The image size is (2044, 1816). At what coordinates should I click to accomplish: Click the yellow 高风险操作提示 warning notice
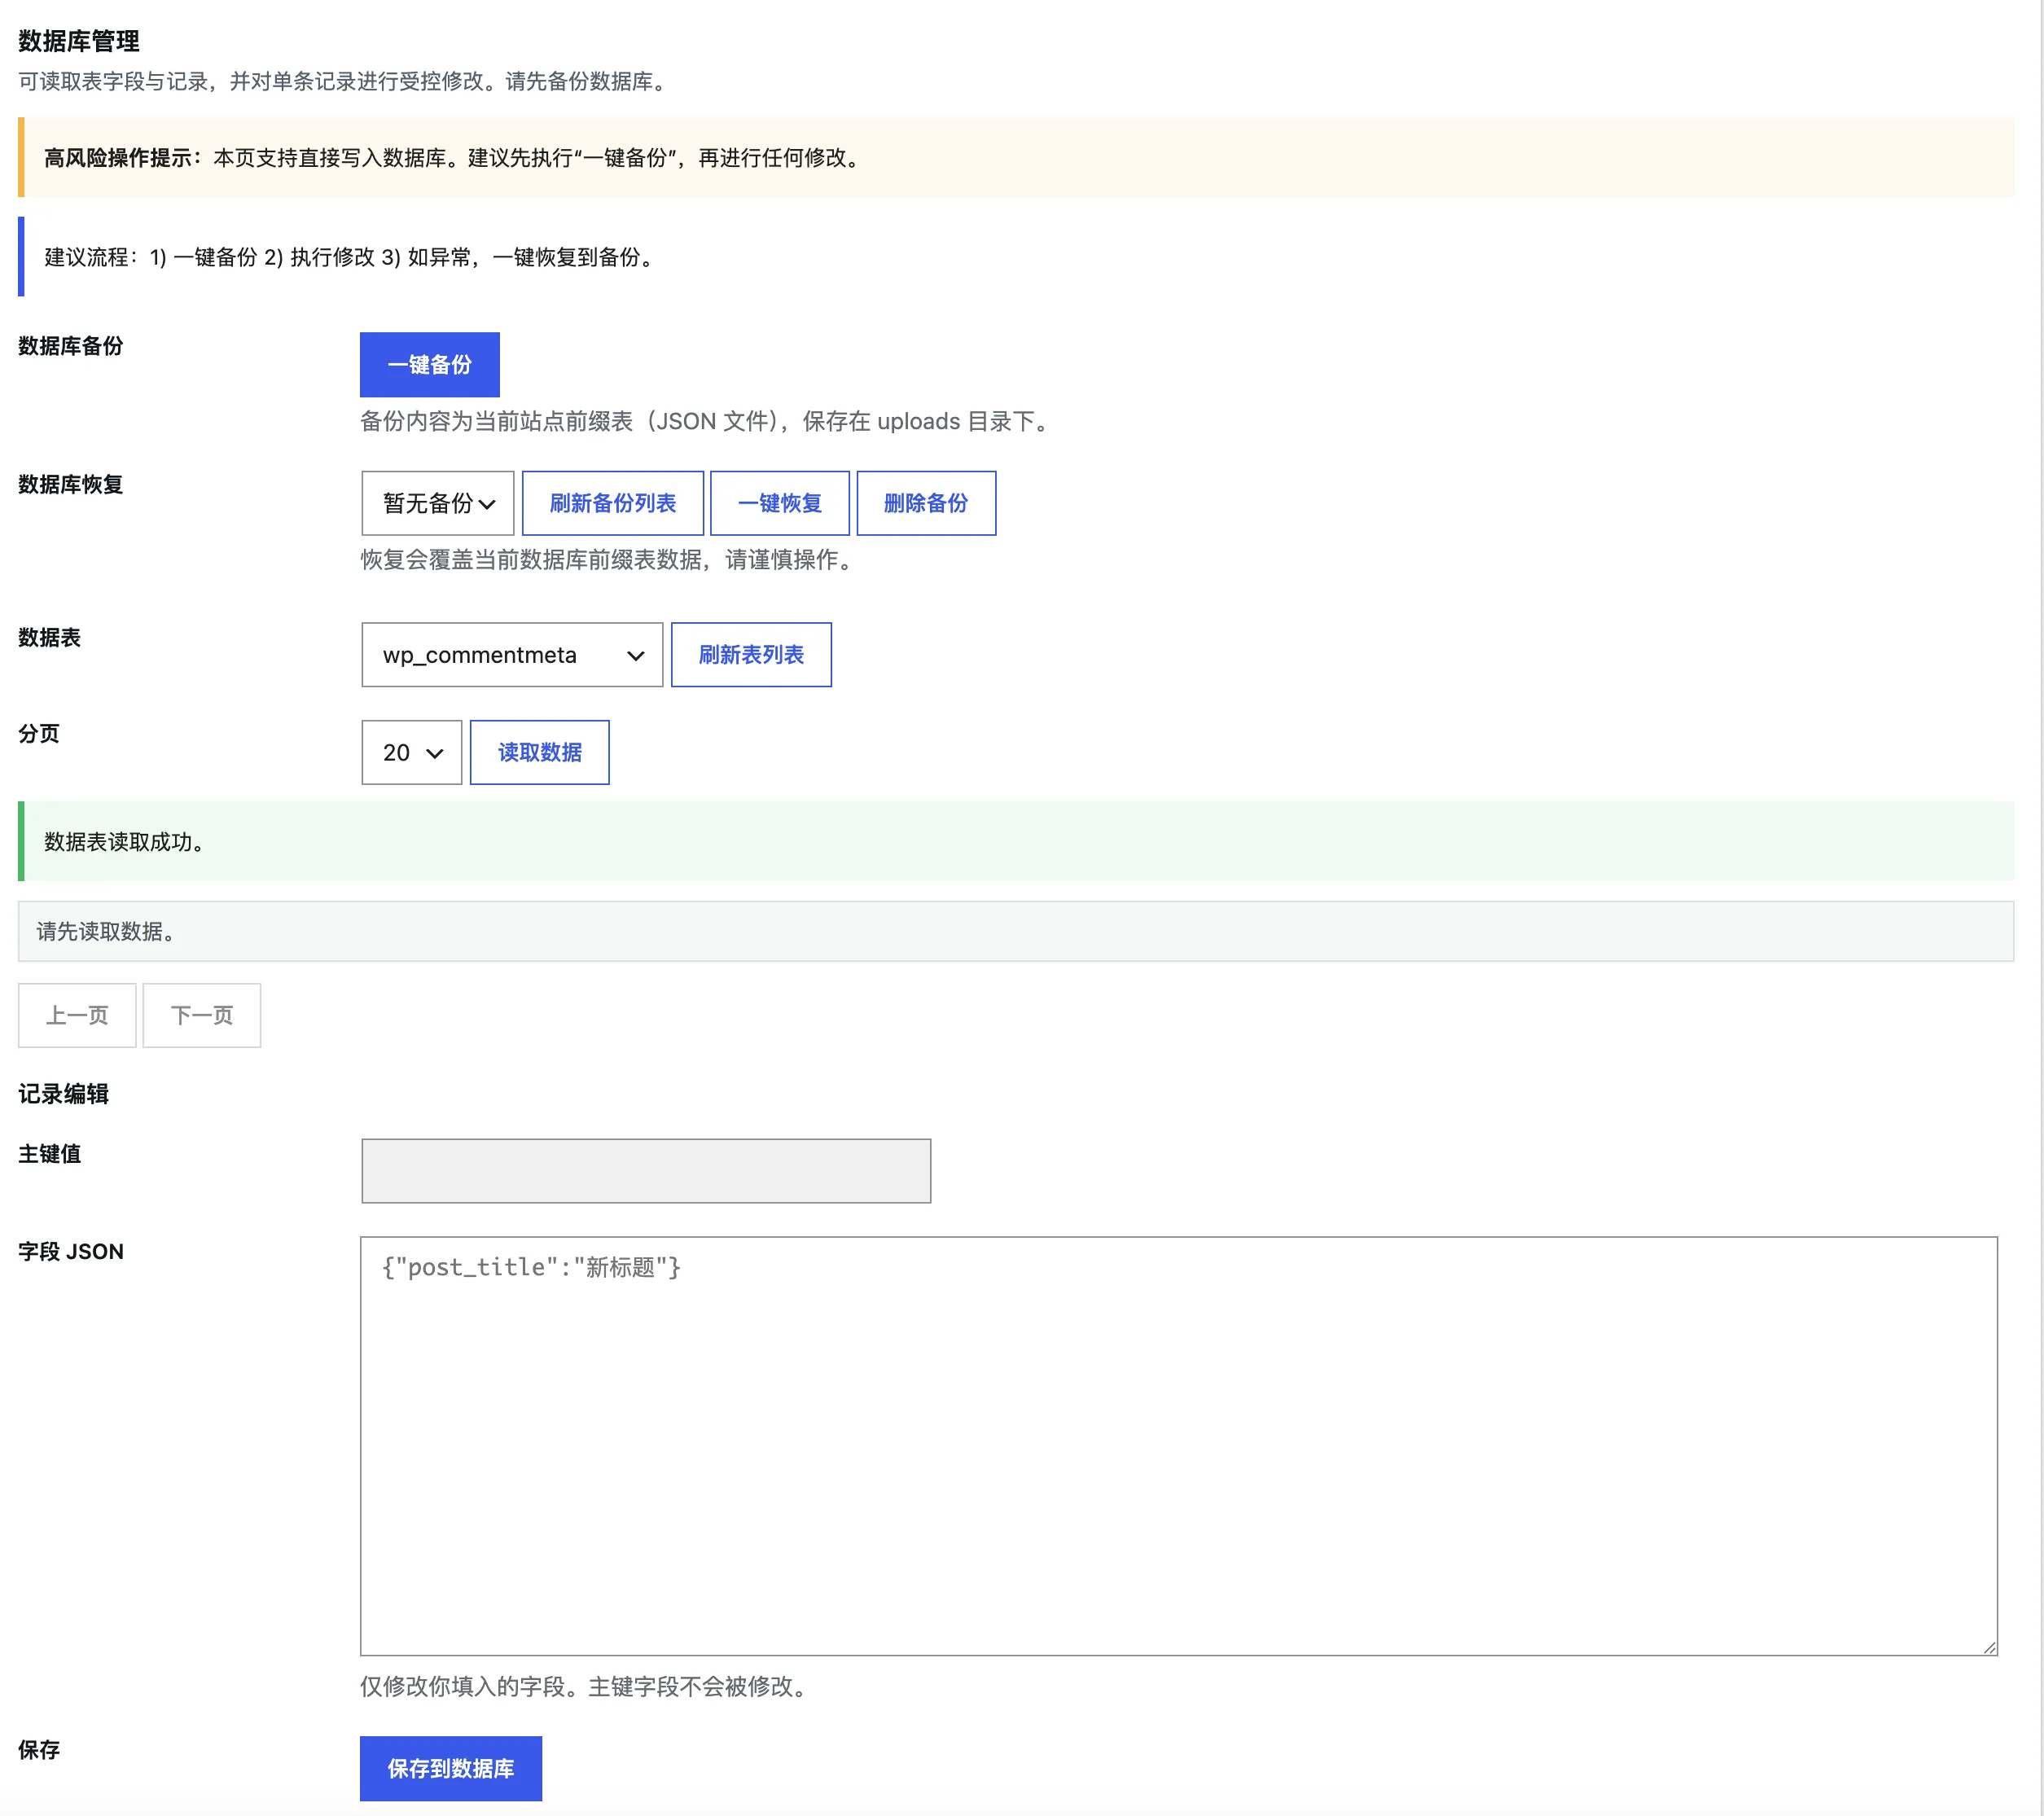[x=1015, y=157]
